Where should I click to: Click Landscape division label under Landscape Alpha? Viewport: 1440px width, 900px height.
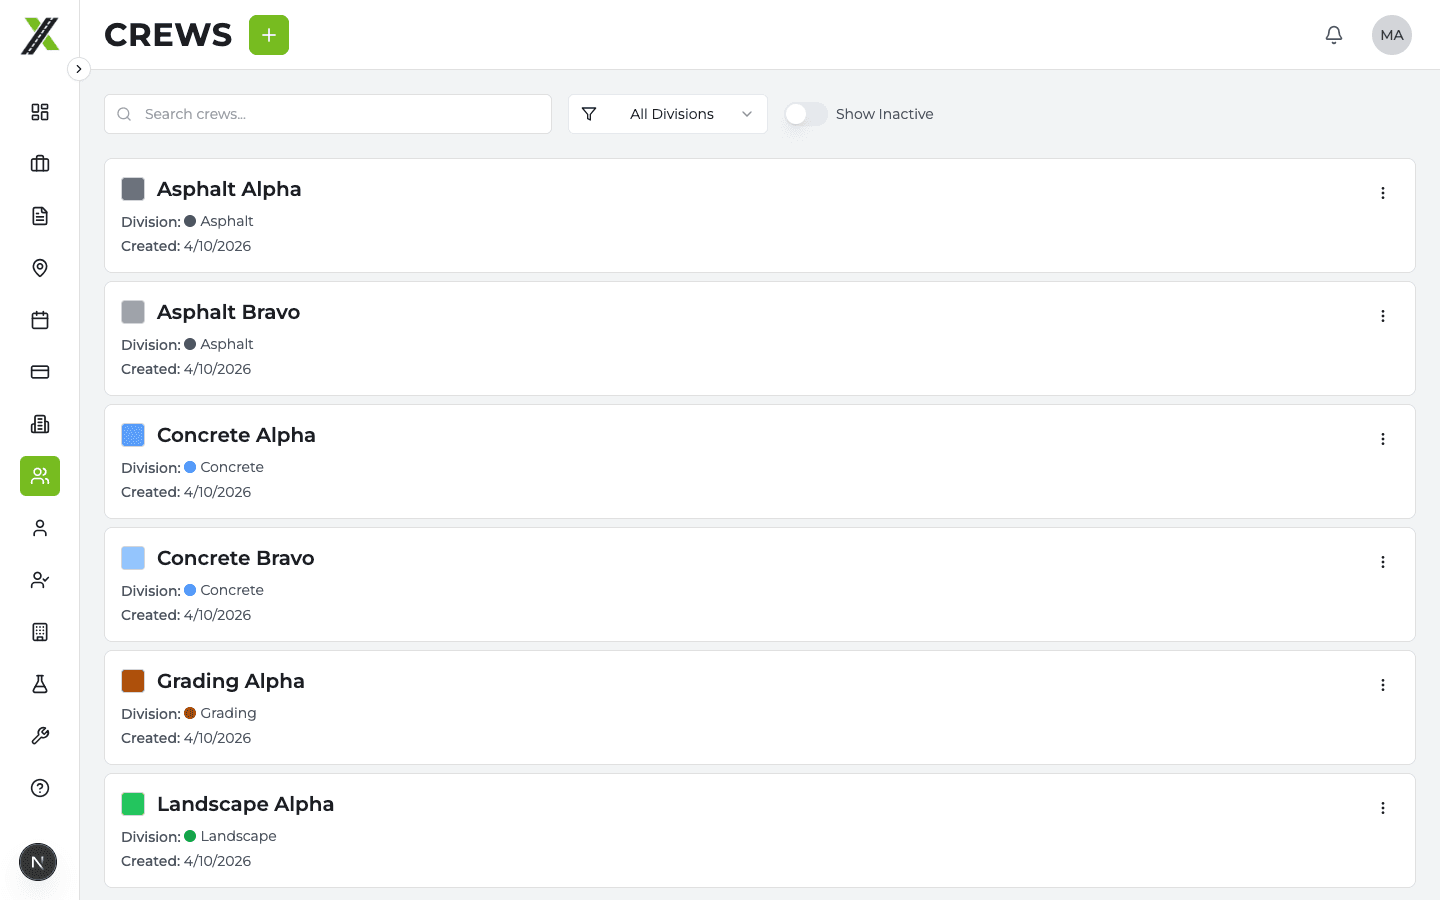point(238,836)
